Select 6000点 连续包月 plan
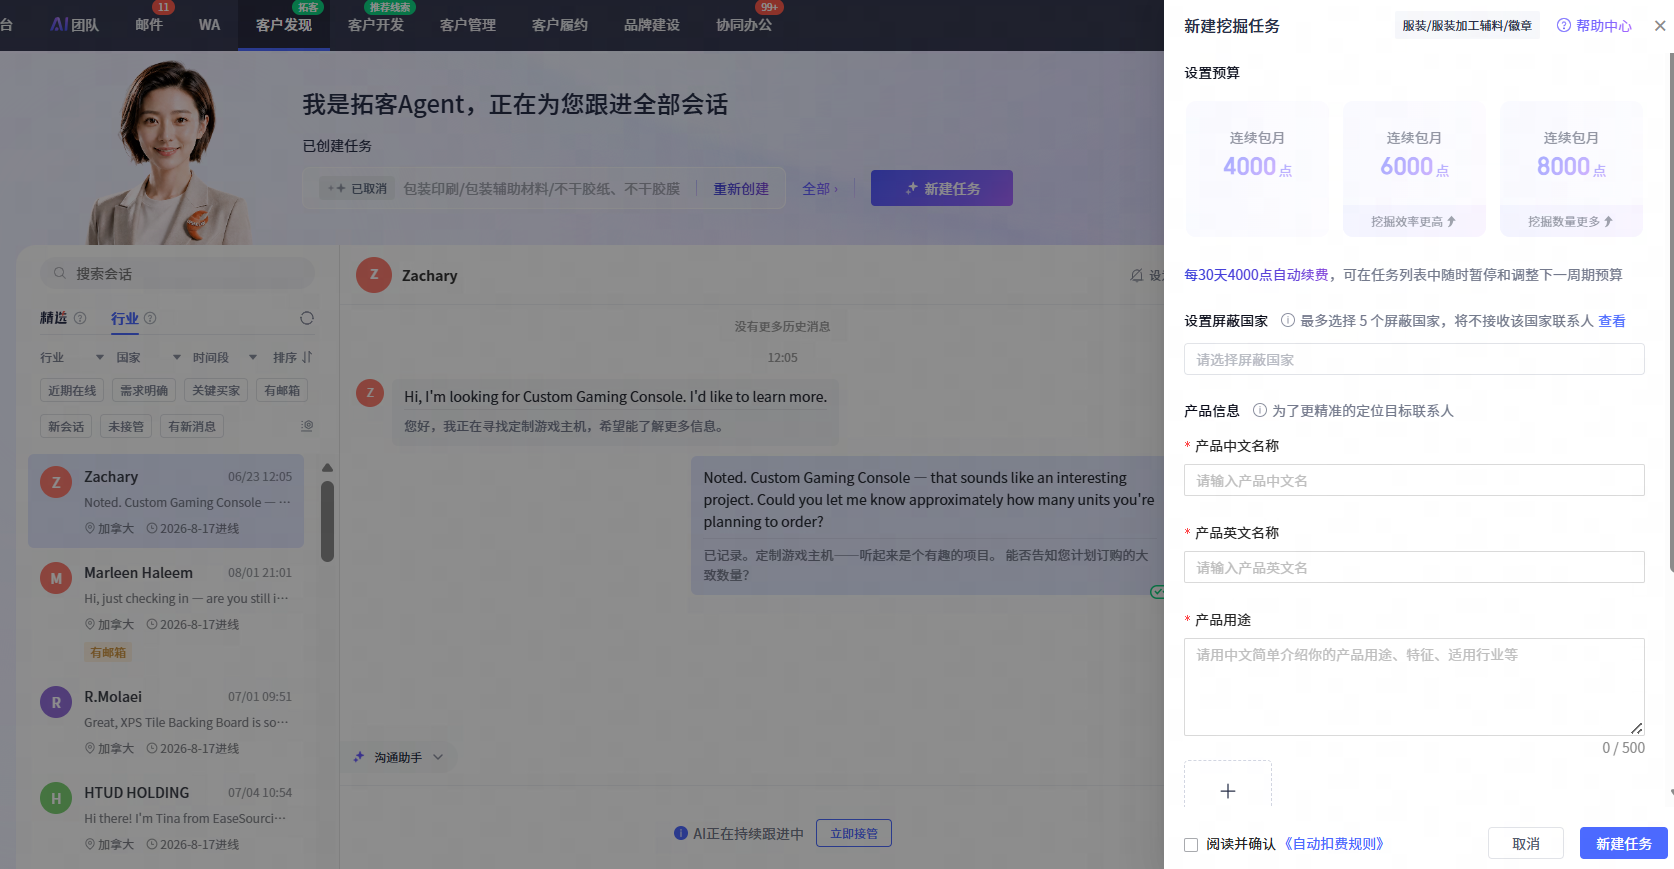This screenshot has width=1674, height=869. 1414,169
